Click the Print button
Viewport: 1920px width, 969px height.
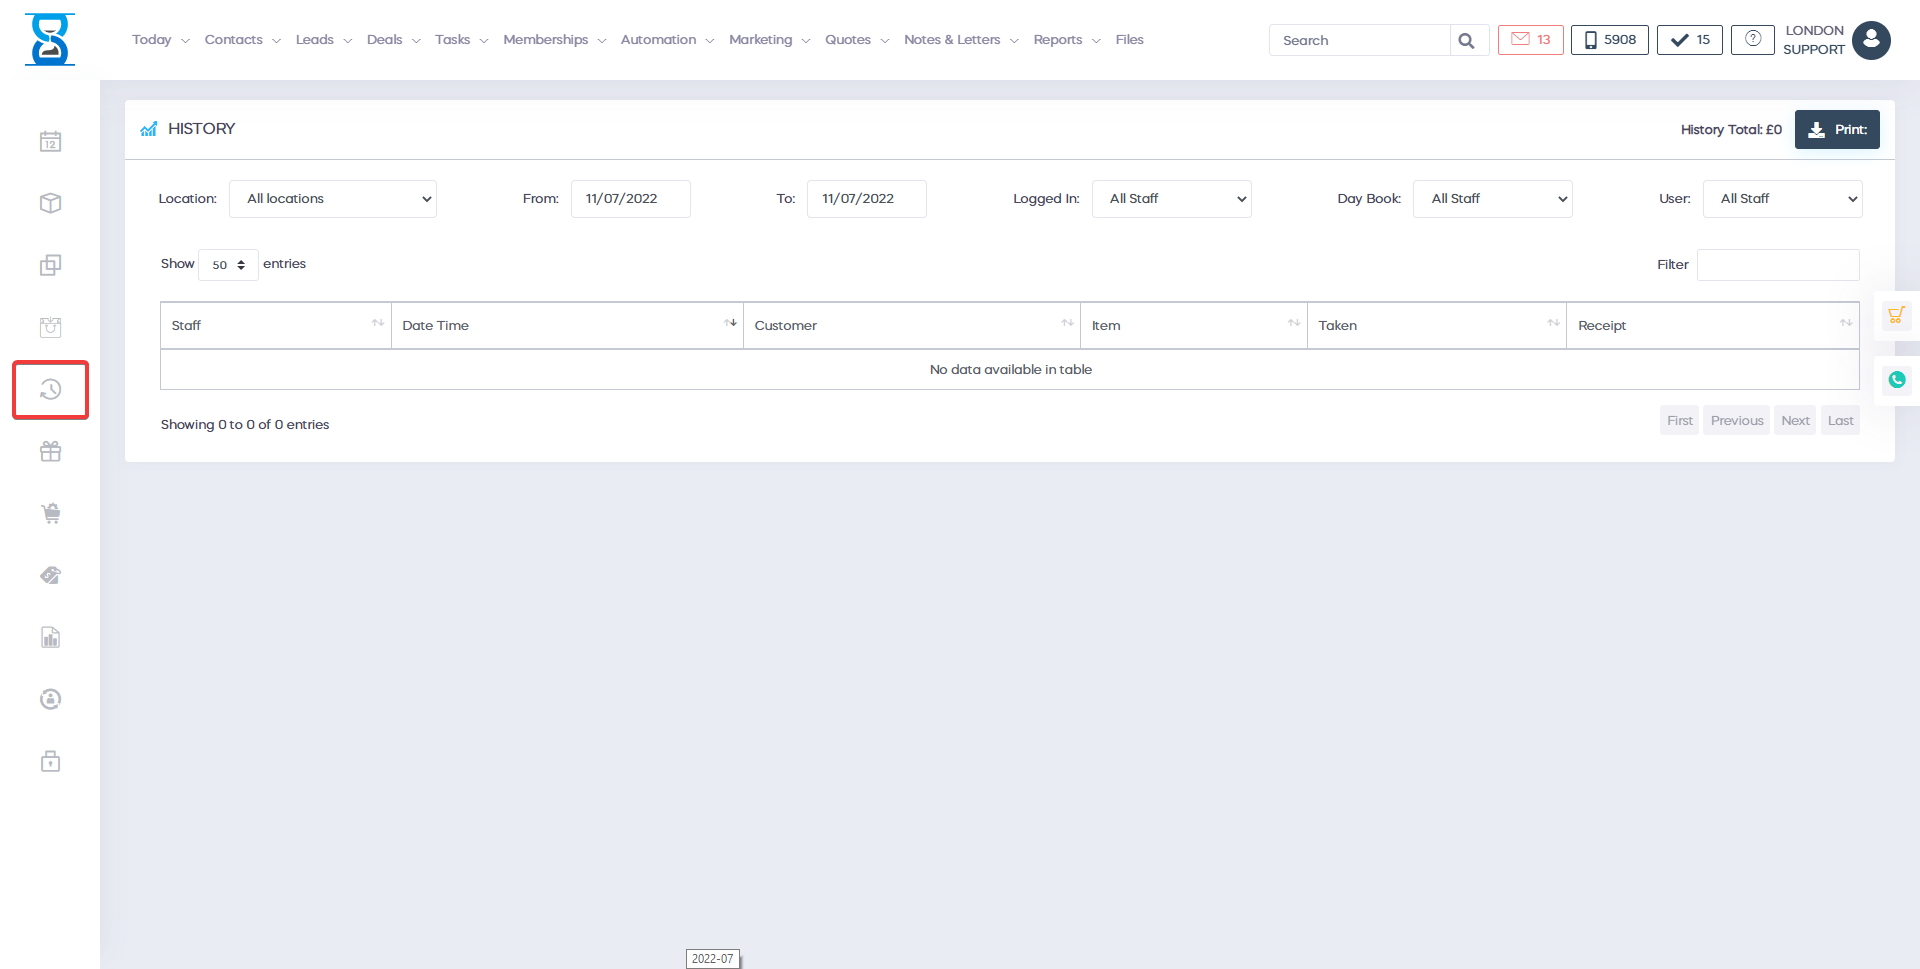click(1836, 129)
